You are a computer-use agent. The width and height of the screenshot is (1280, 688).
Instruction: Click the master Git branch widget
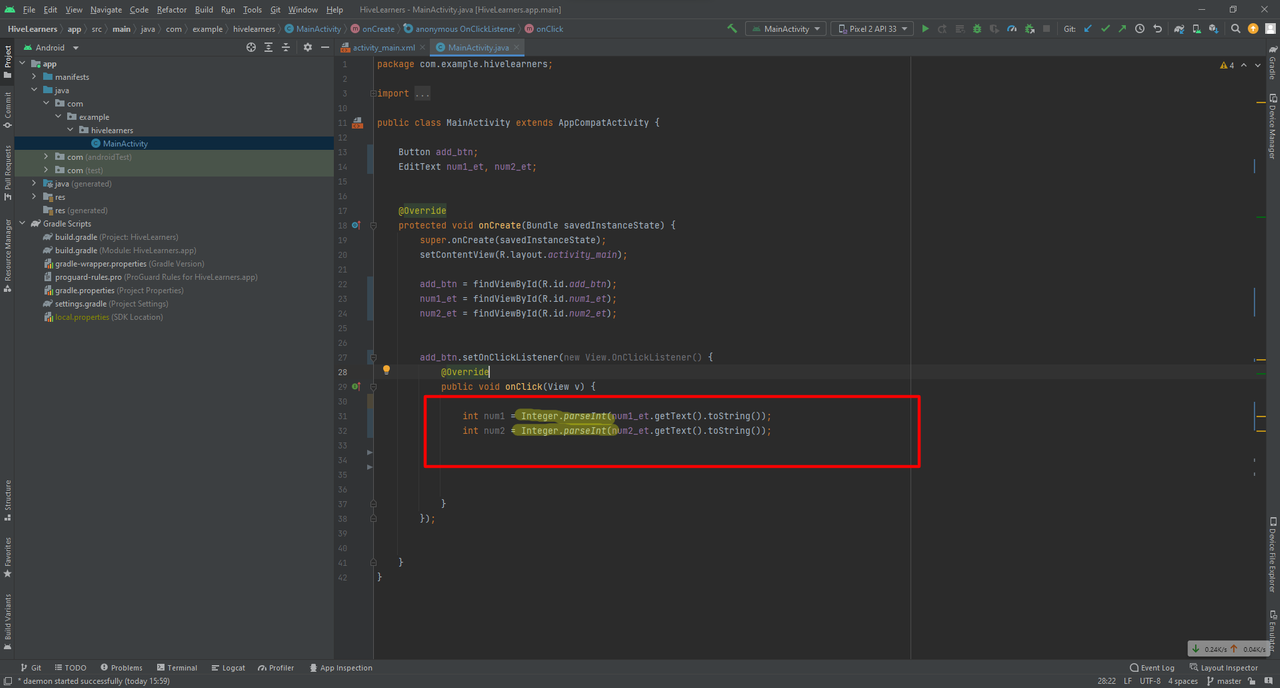coord(1224,681)
